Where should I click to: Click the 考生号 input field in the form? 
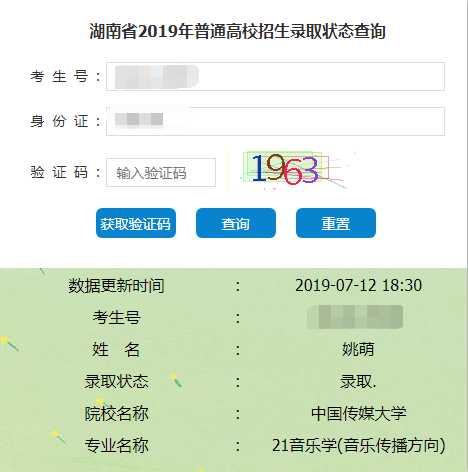275,76
